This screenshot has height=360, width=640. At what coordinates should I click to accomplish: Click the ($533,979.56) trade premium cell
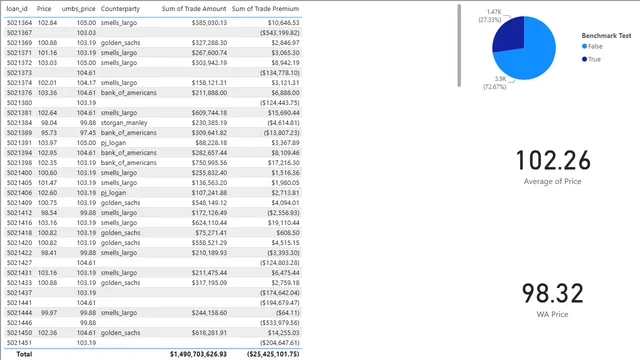tap(280, 322)
